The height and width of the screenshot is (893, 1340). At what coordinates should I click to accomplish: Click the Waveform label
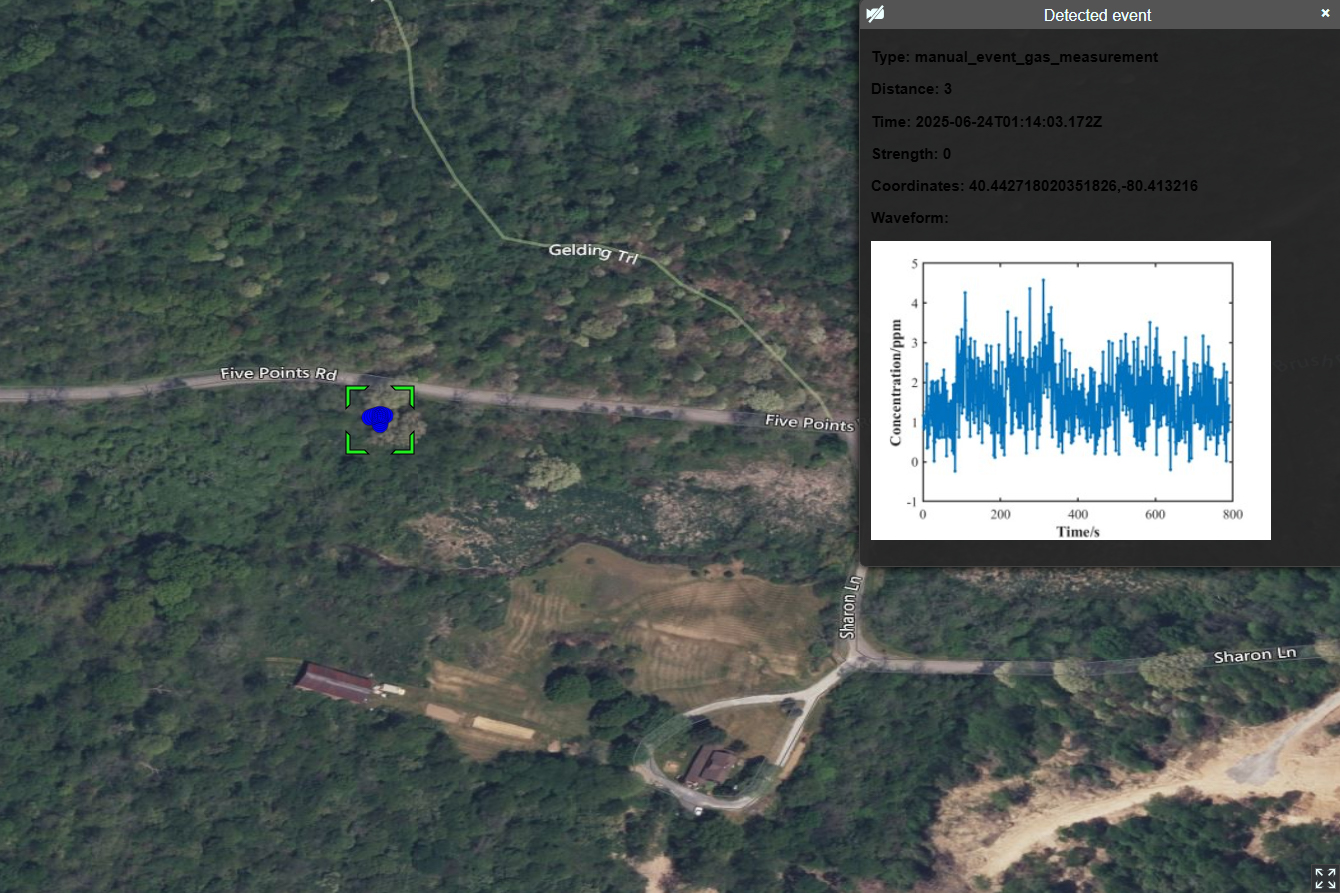(909, 218)
